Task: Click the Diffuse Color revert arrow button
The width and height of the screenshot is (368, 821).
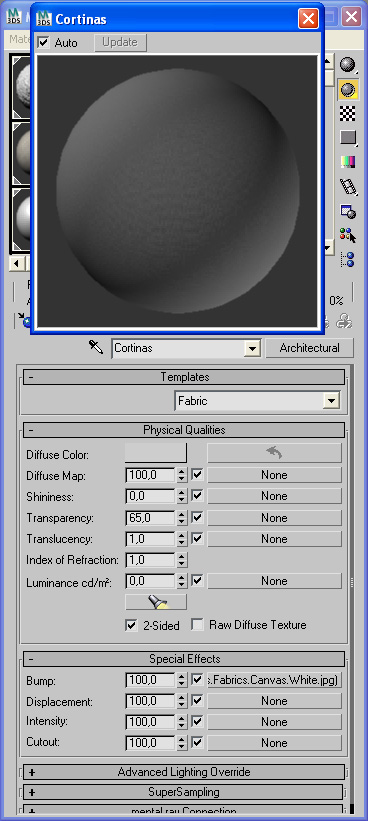Action: [x=274, y=453]
